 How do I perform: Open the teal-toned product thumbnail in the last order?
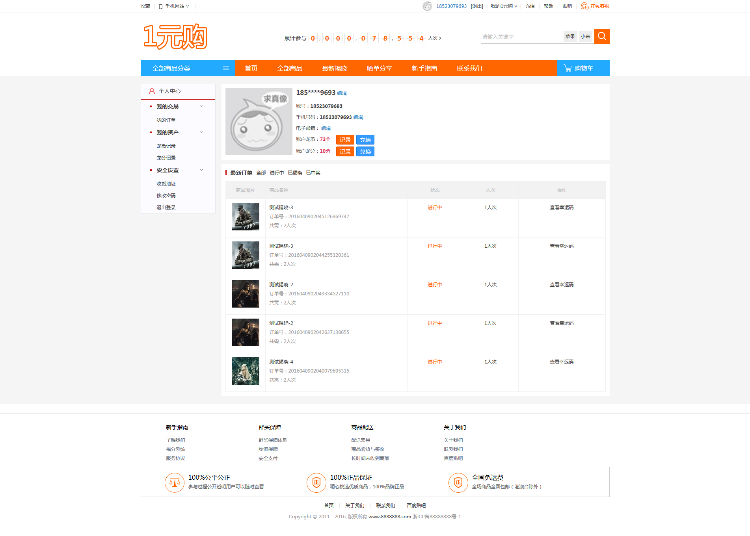click(245, 371)
